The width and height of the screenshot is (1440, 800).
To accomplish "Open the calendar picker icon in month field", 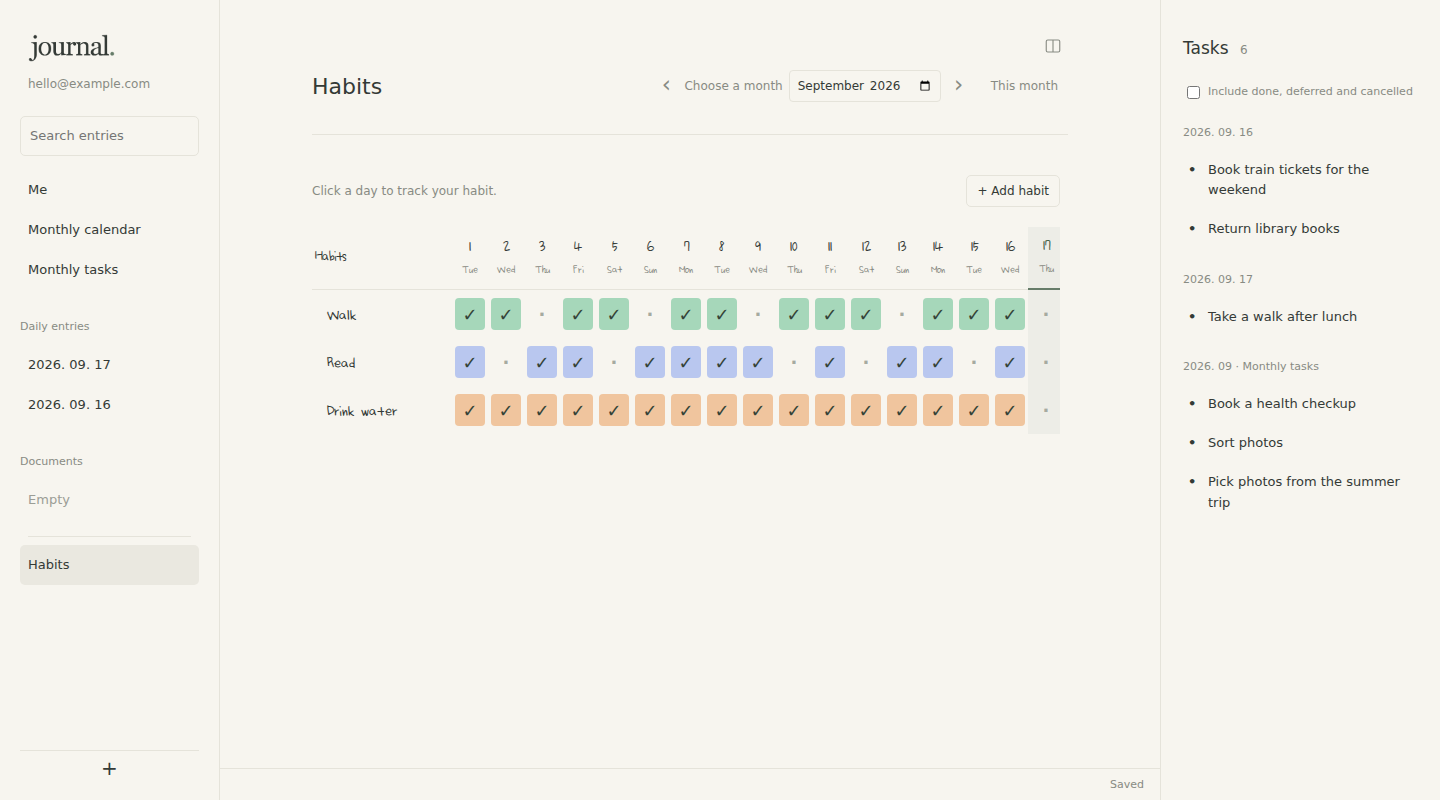I will tap(925, 86).
